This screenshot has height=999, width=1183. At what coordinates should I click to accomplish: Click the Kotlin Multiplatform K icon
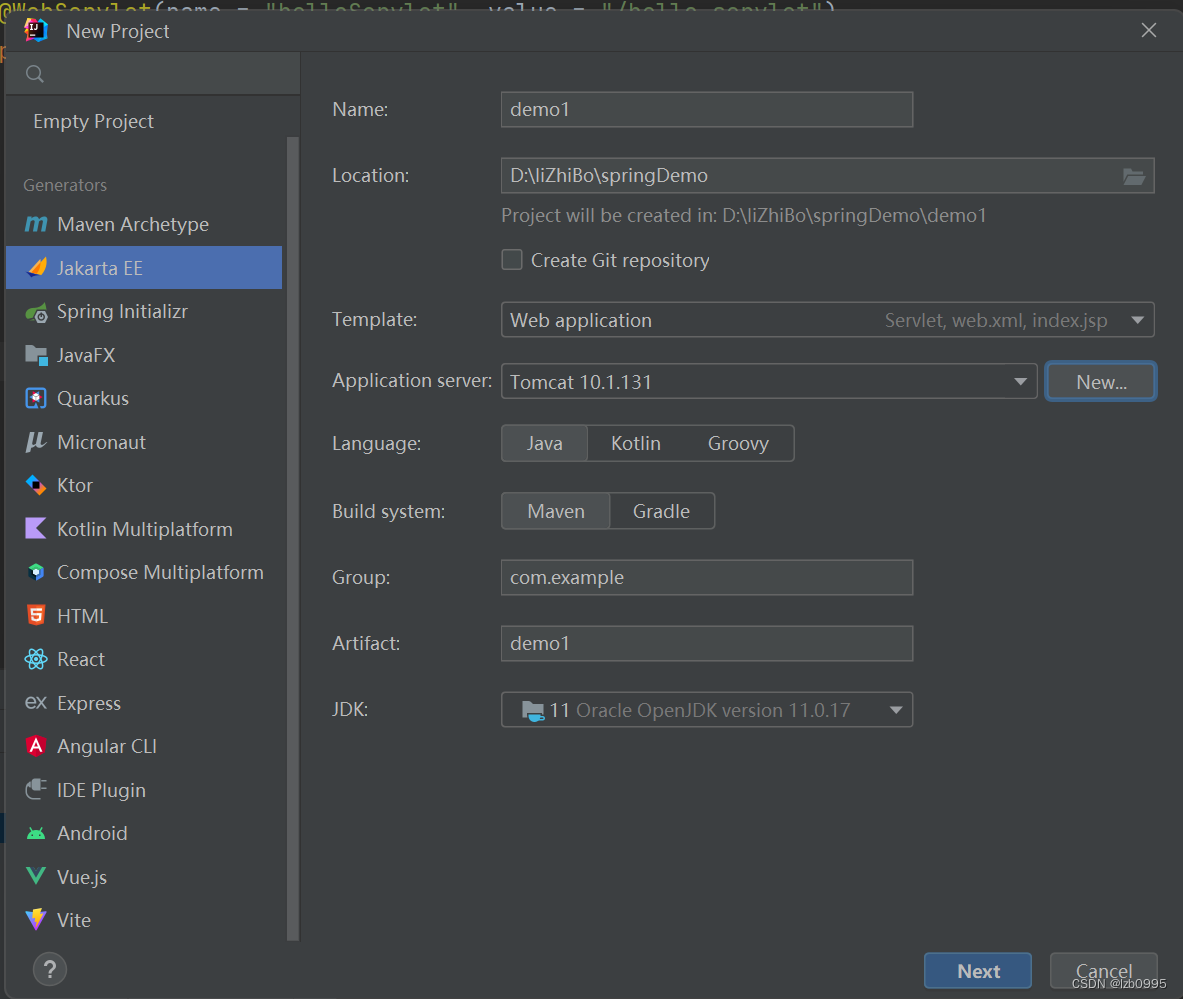tap(36, 529)
